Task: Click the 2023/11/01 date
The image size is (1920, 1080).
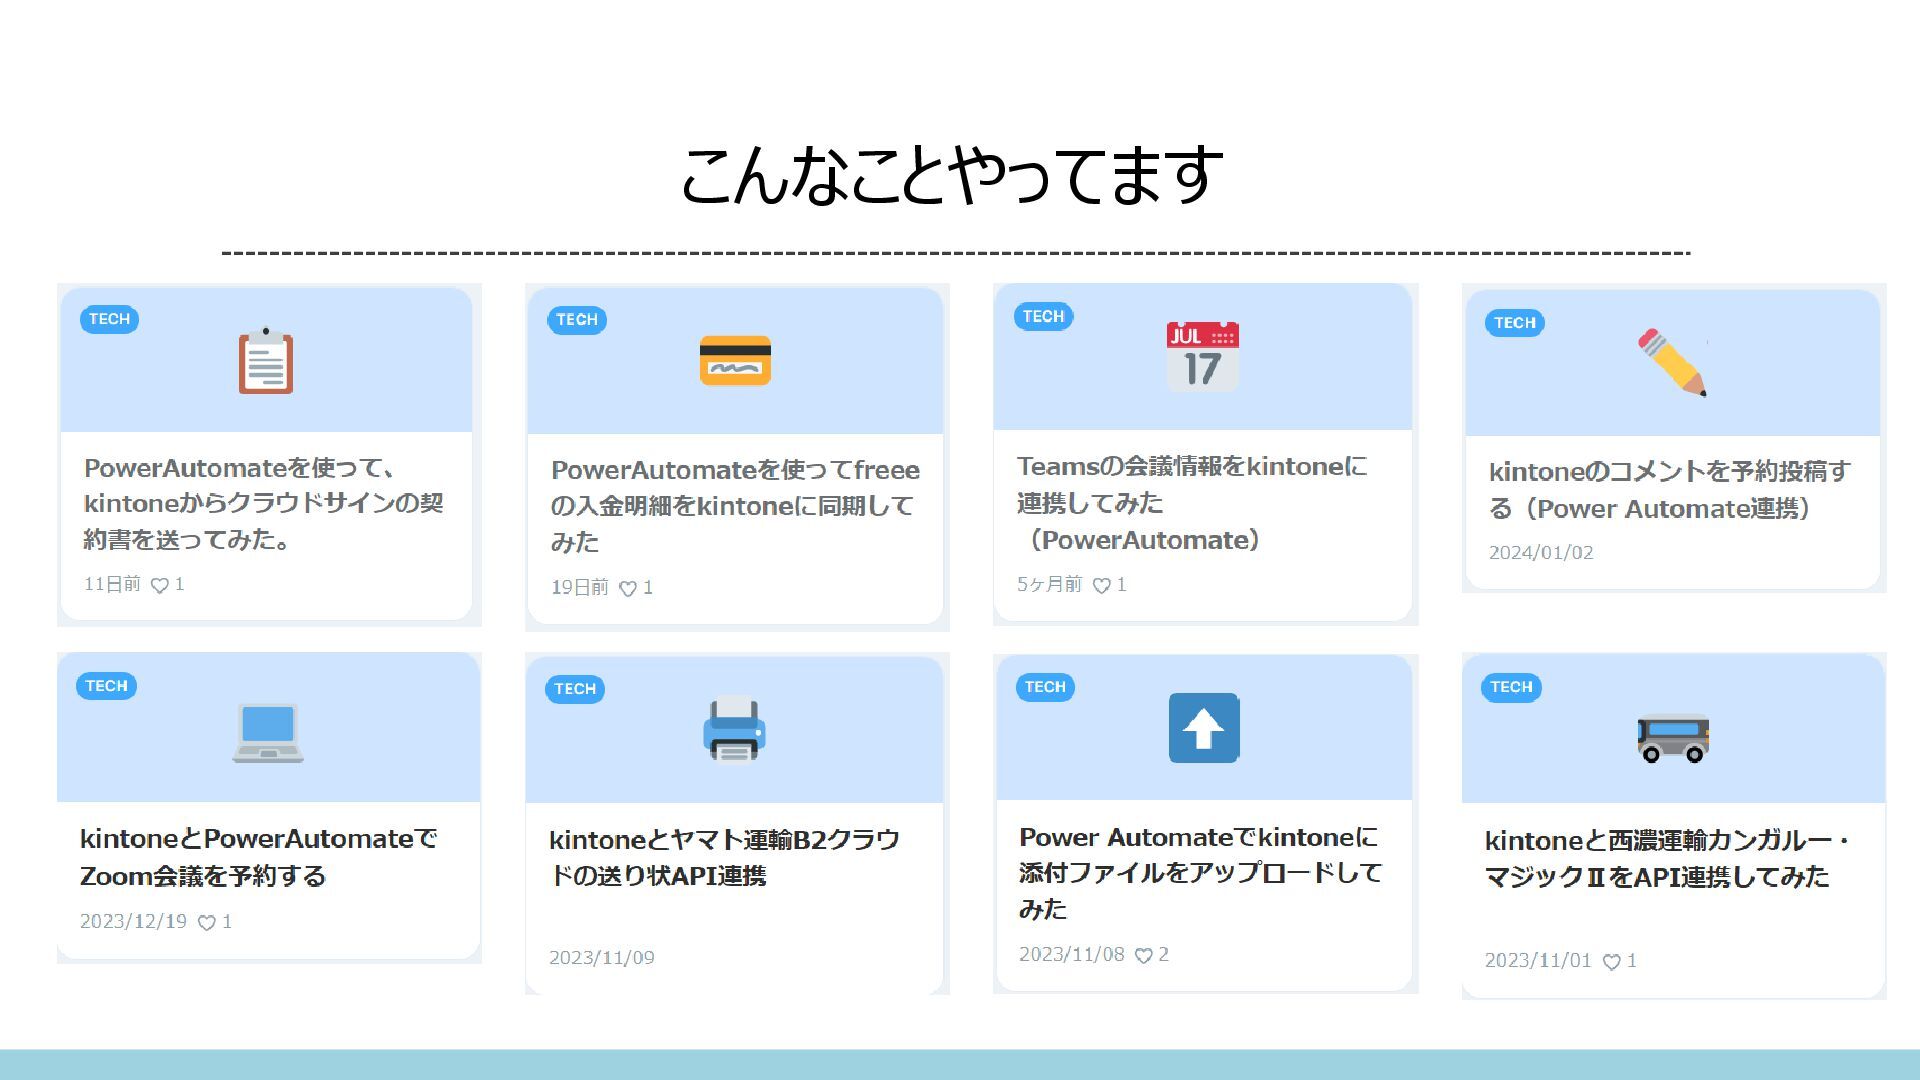Action: coord(1538,960)
